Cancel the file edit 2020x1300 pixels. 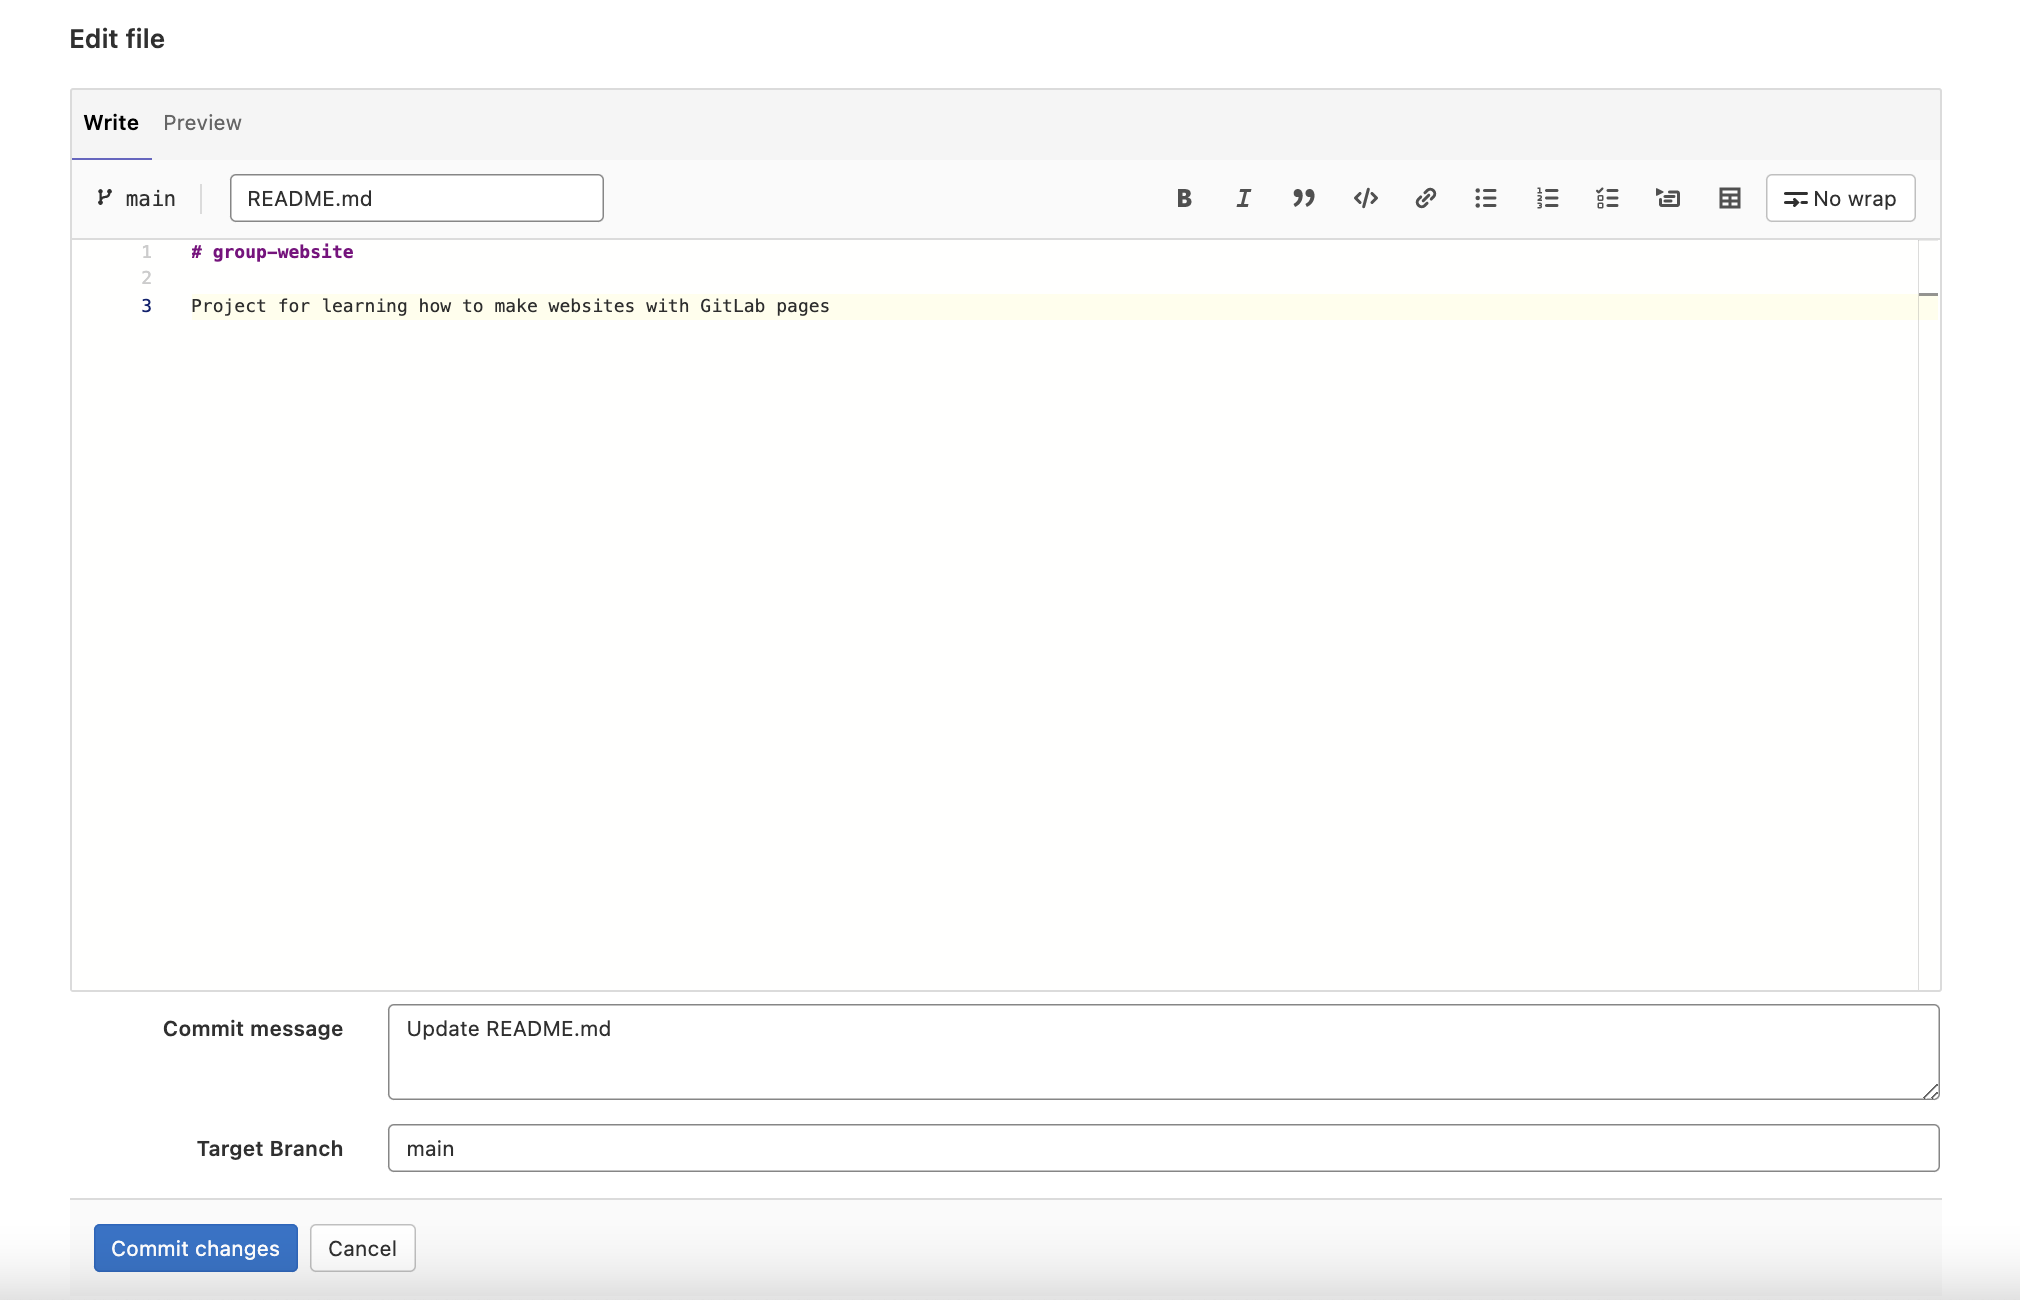click(362, 1248)
